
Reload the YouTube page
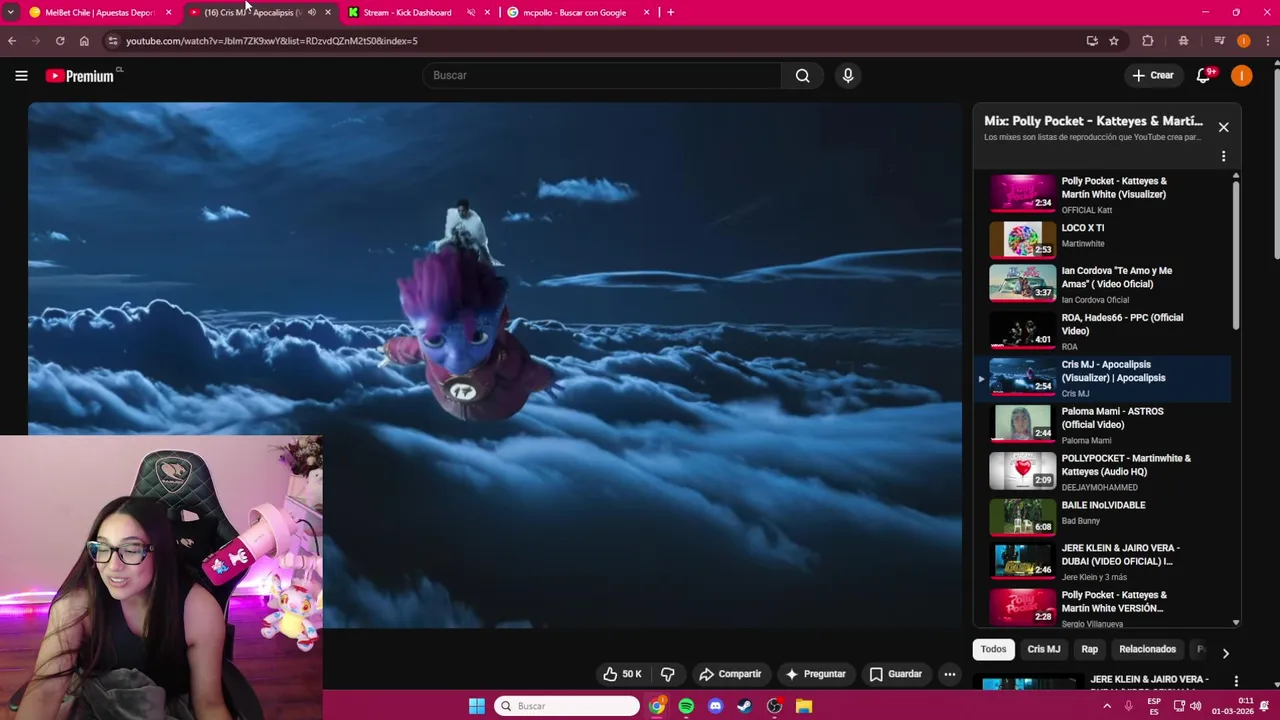click(60, 41)
